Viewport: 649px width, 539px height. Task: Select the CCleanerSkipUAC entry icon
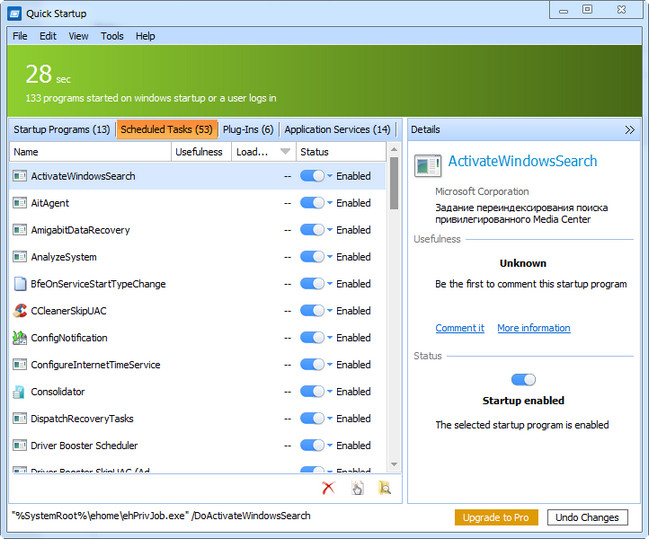click(19, 311)
